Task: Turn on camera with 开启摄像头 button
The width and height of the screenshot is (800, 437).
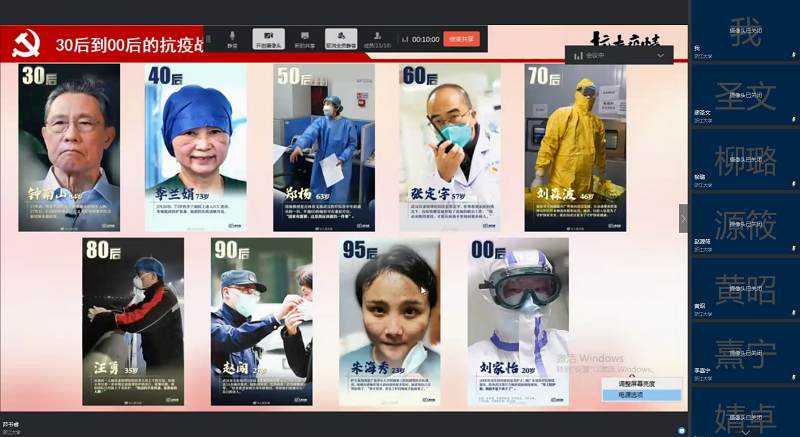Action: coord(268,38)
